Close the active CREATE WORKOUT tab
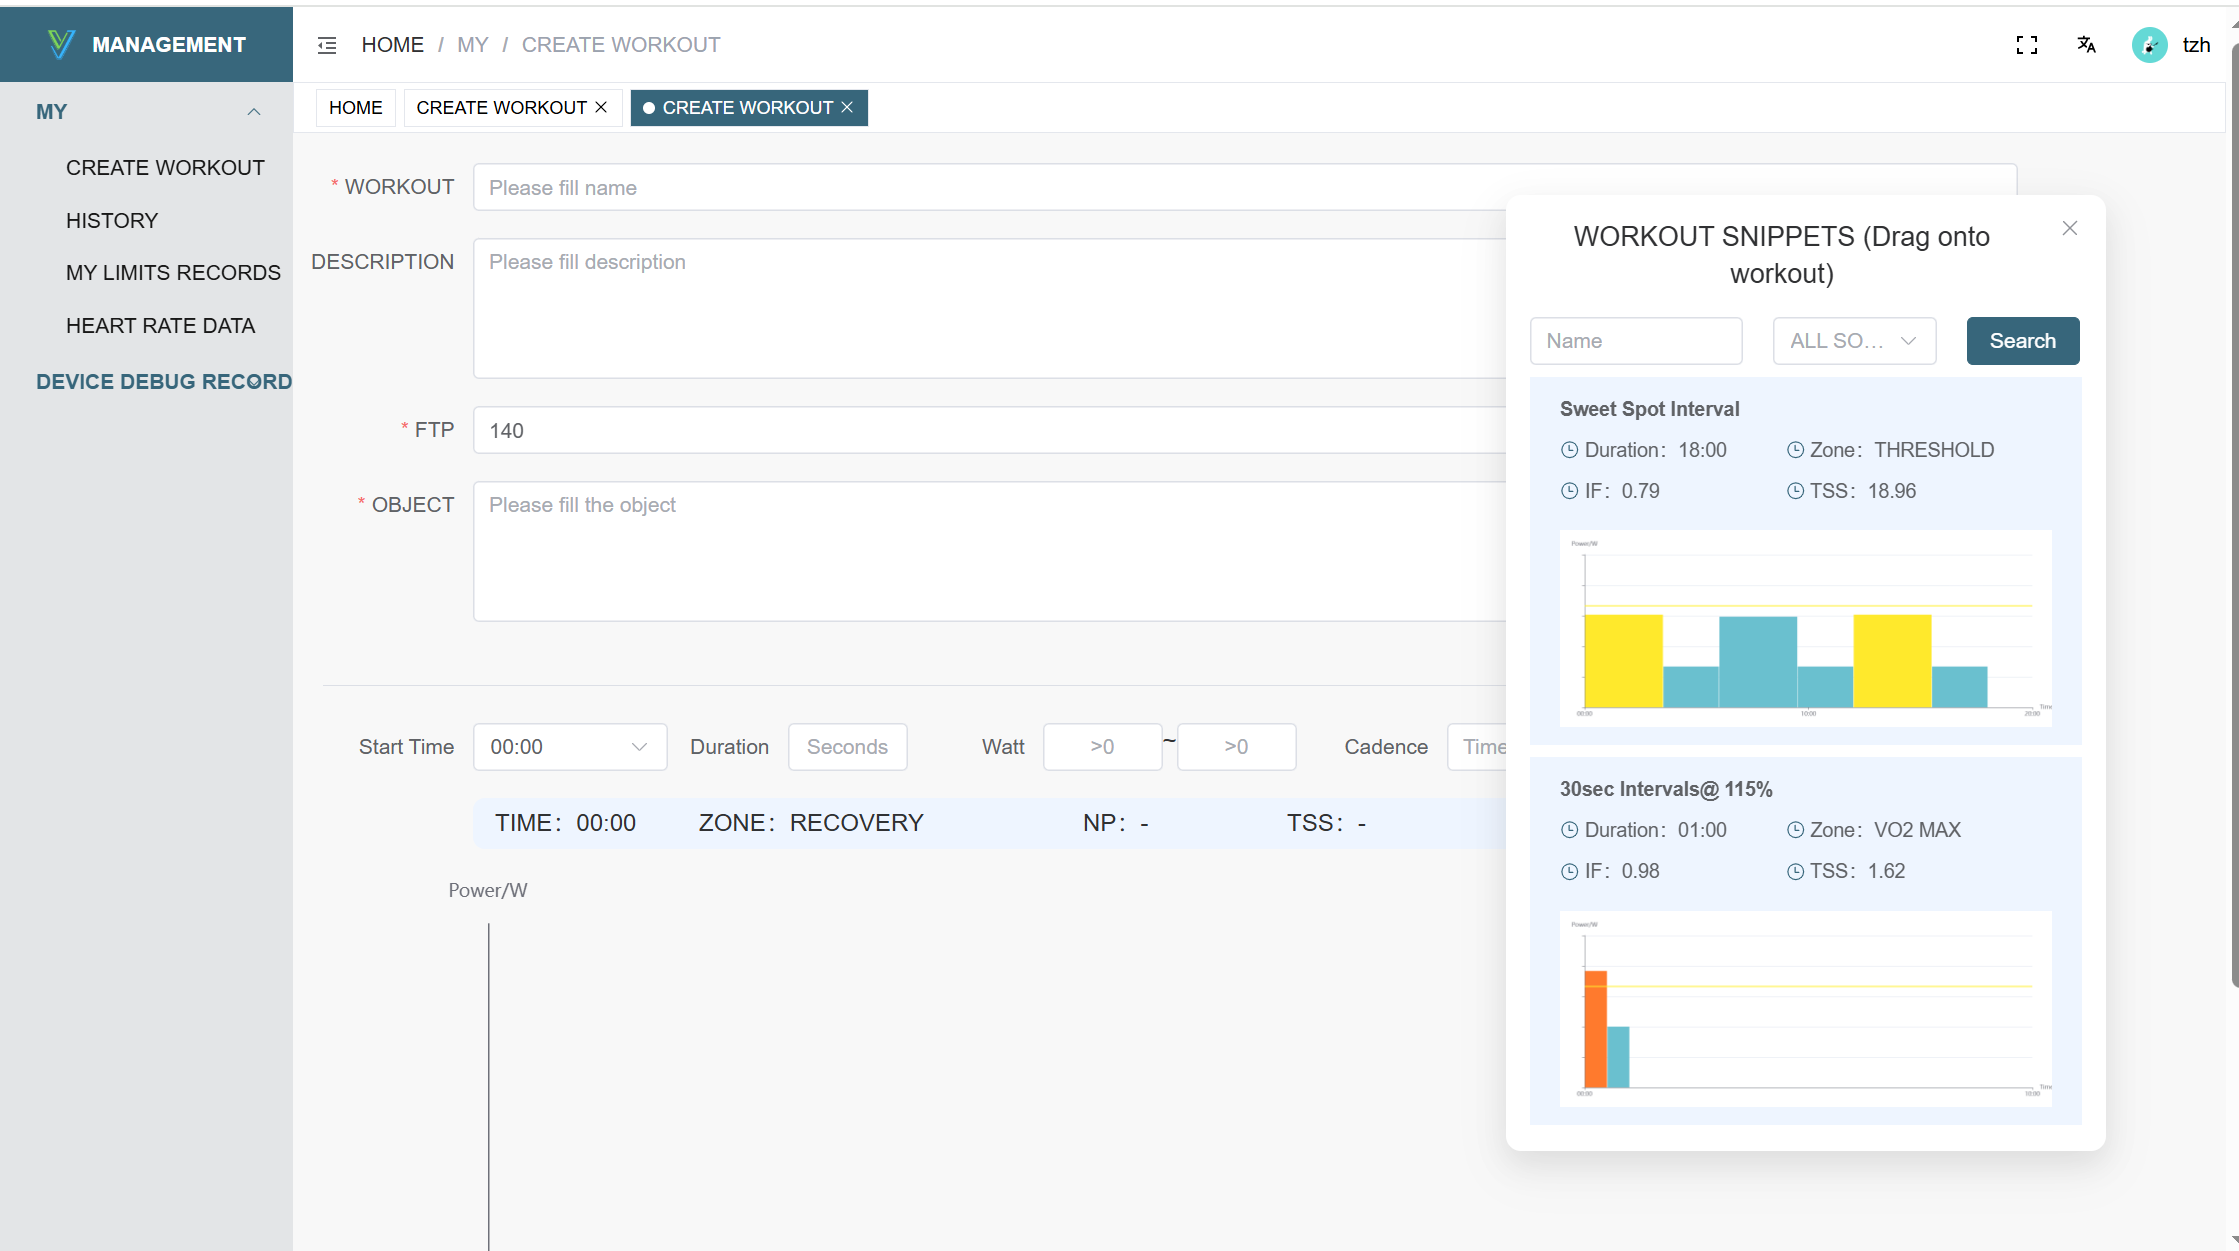2239x1251 pixels. pyautogui.click(x=847, y=107)
